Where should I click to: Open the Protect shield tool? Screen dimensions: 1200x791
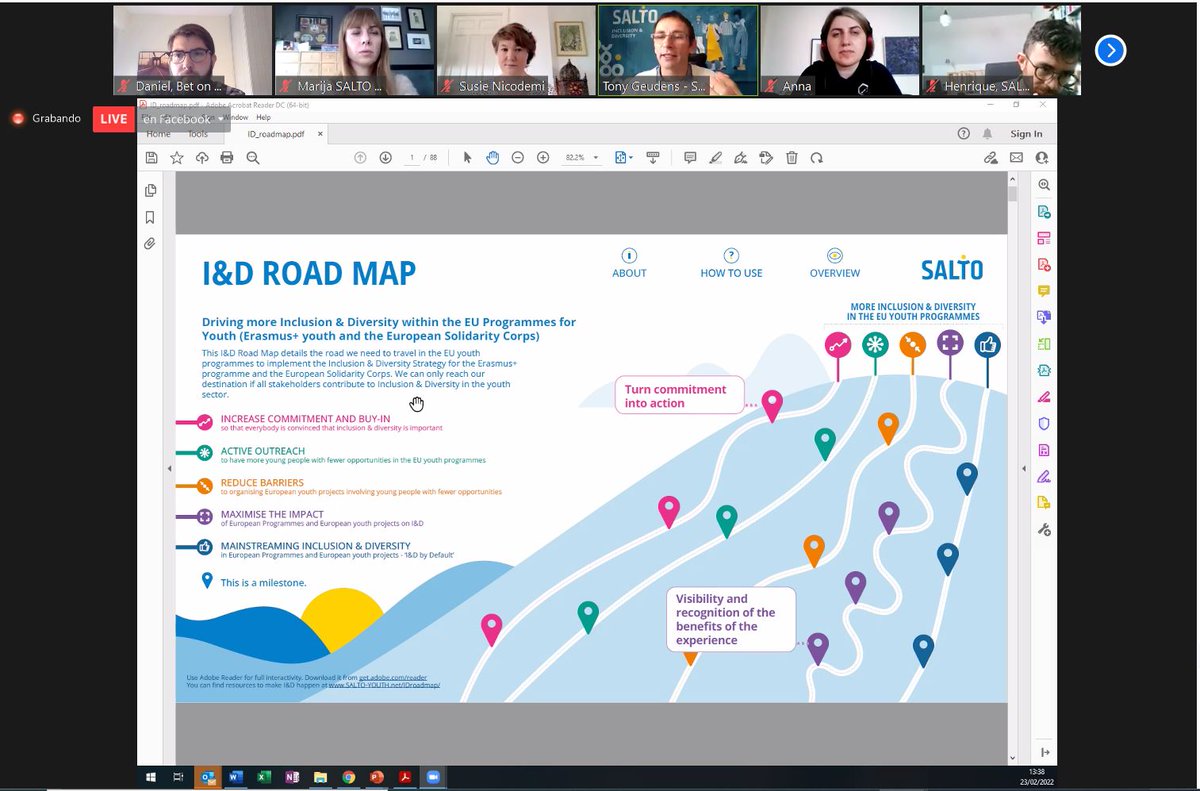1044,423
